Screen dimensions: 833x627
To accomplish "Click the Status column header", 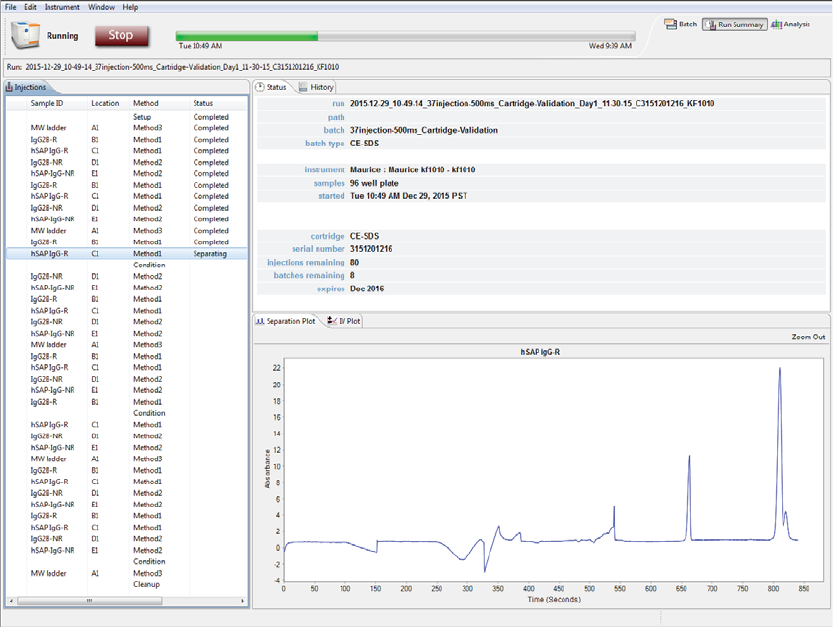I will click(203, 103).
